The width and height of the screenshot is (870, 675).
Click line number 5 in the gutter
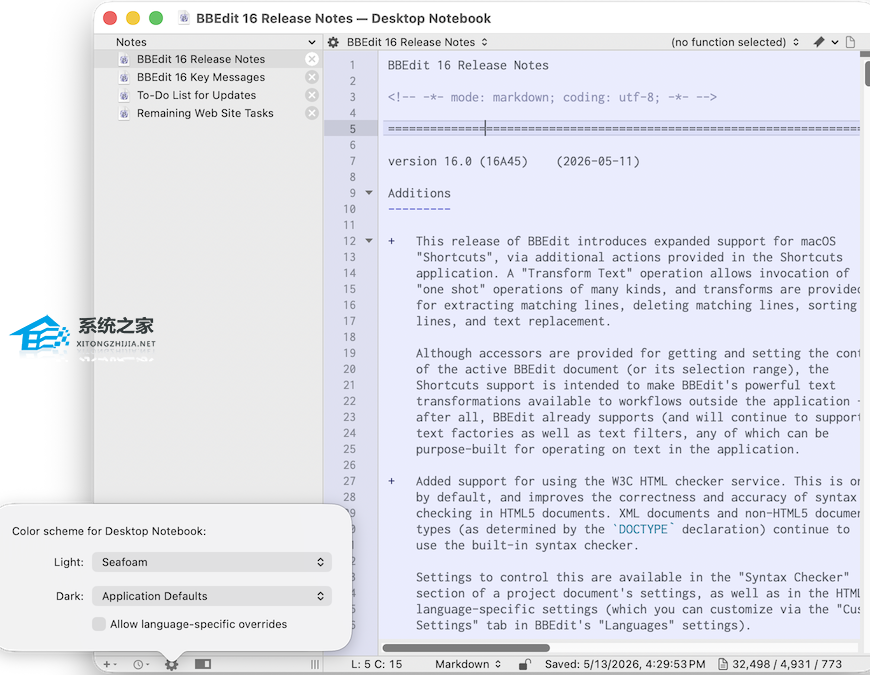pos(352,129)
